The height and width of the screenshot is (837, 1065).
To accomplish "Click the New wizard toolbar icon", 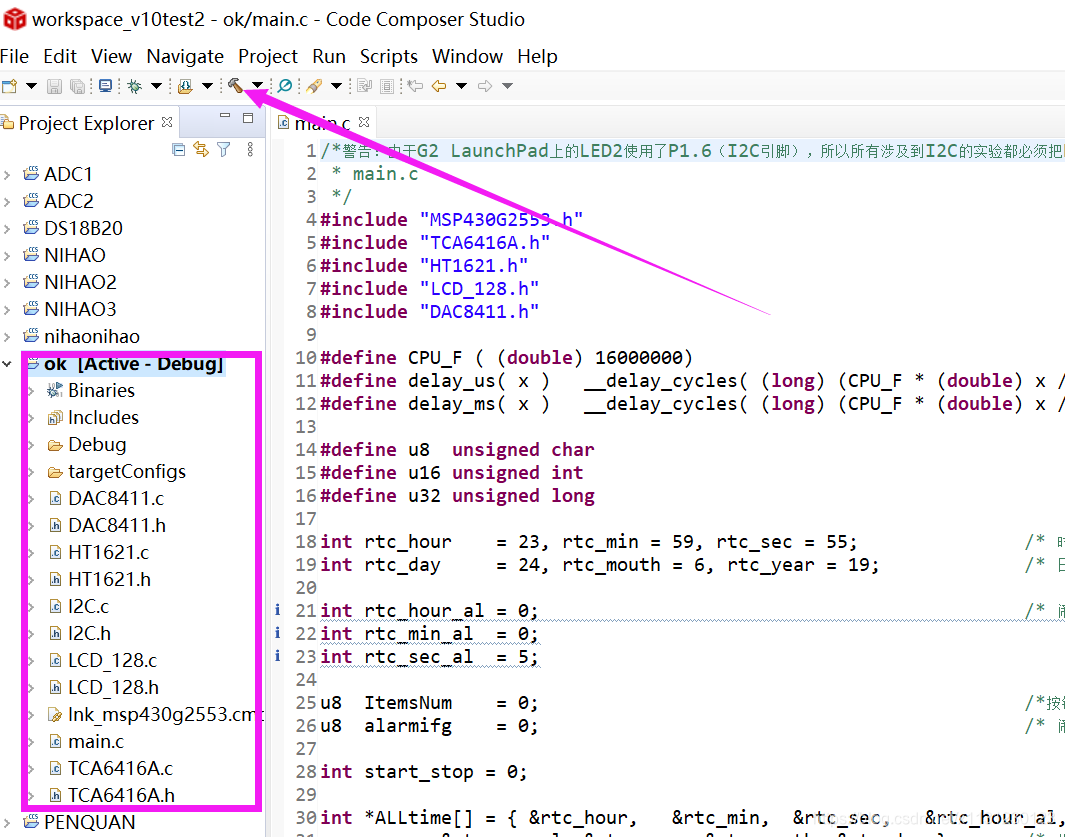I will 10,86.
